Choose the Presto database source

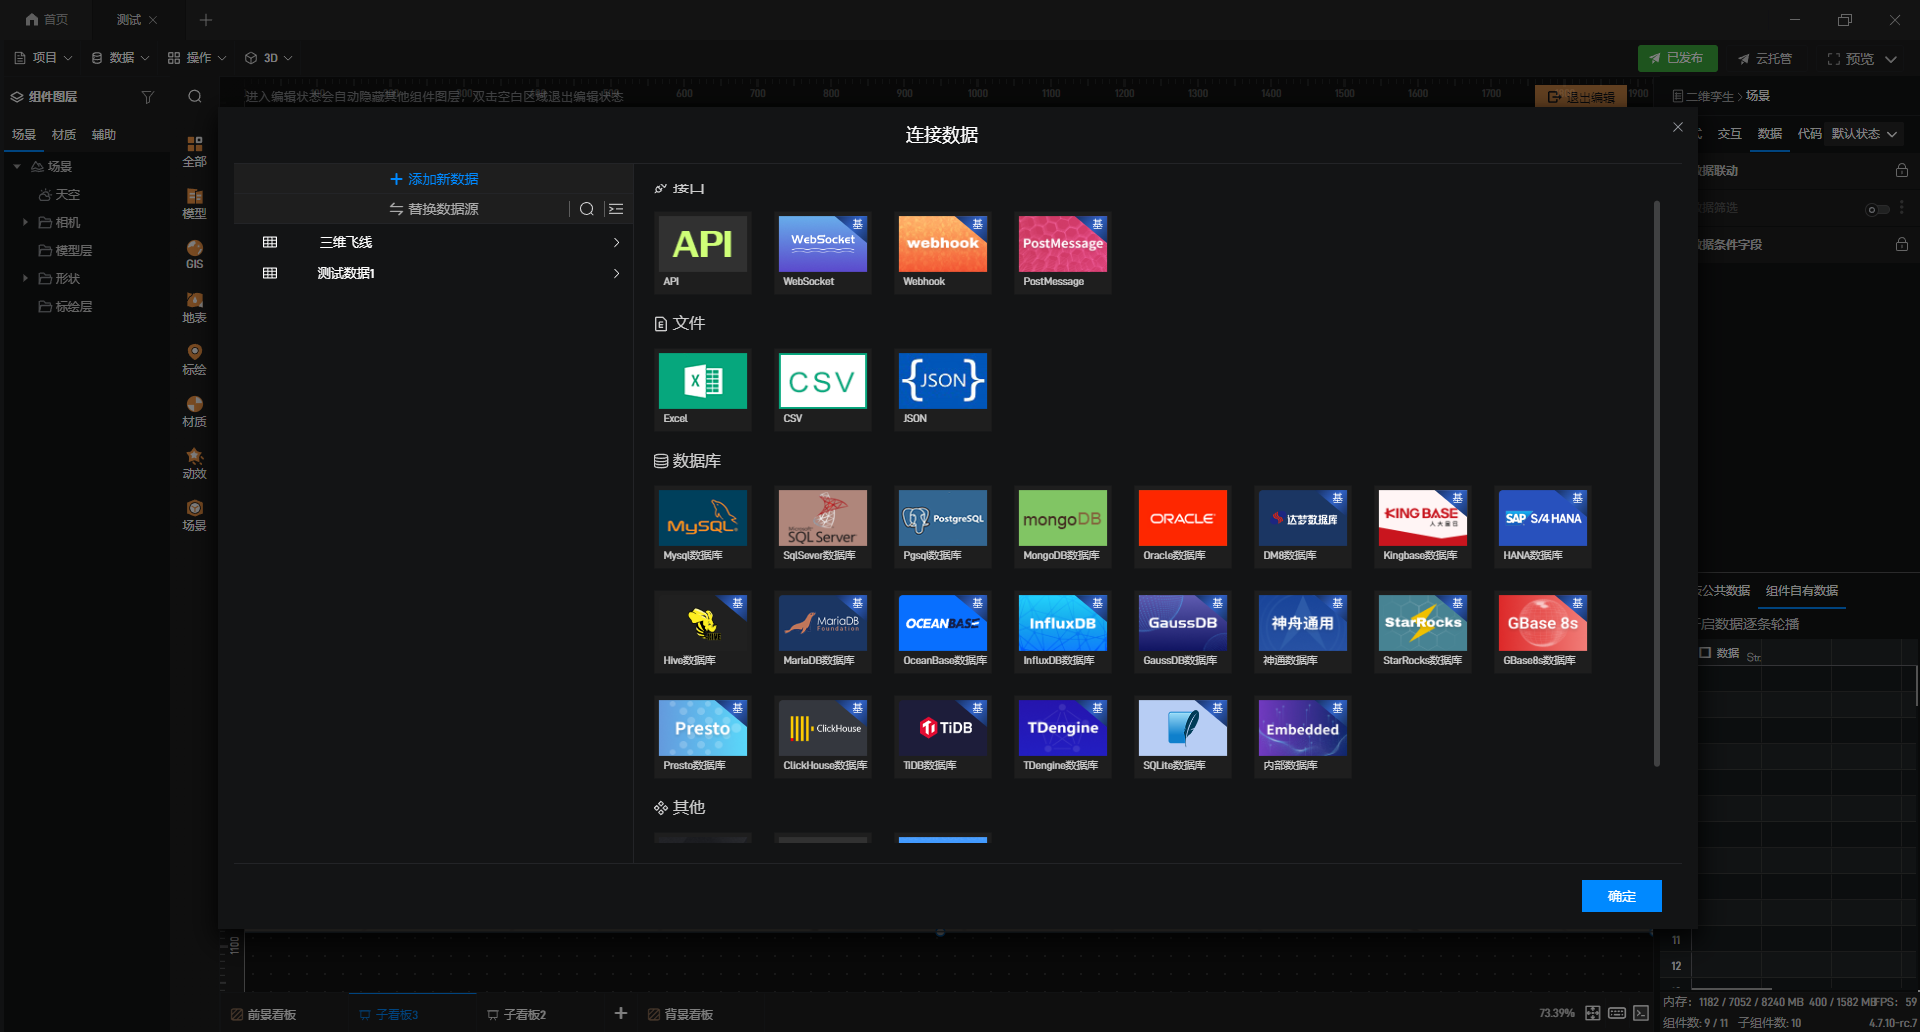703,737
